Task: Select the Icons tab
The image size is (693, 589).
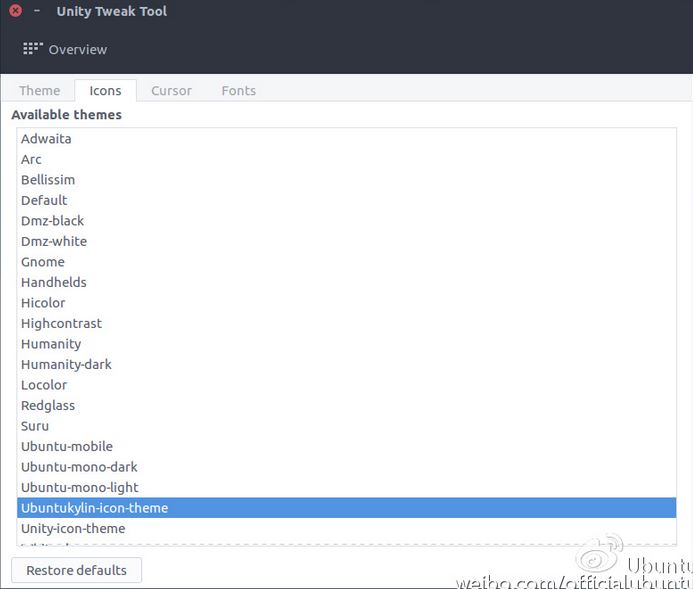Action: point(105,90)
